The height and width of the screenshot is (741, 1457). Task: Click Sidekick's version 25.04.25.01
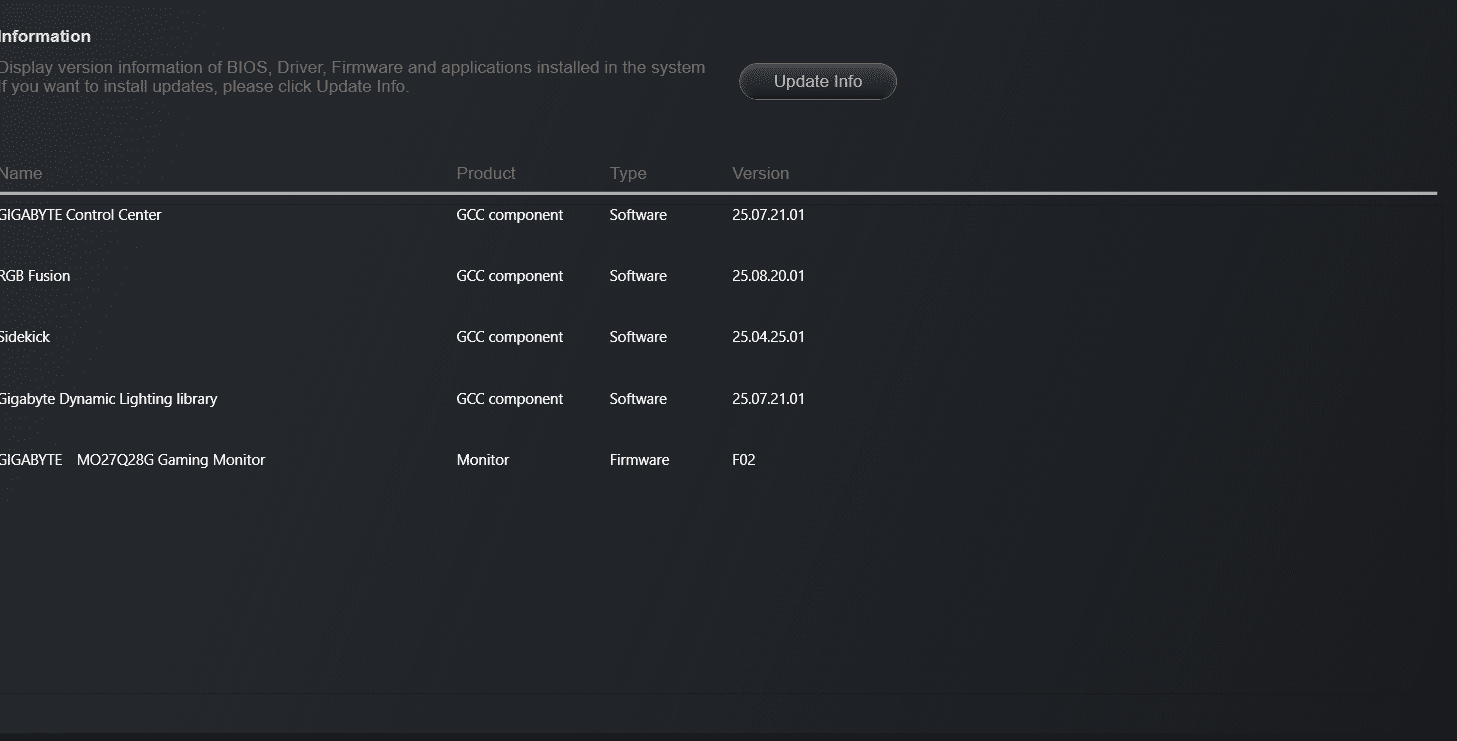click(768, 337)
